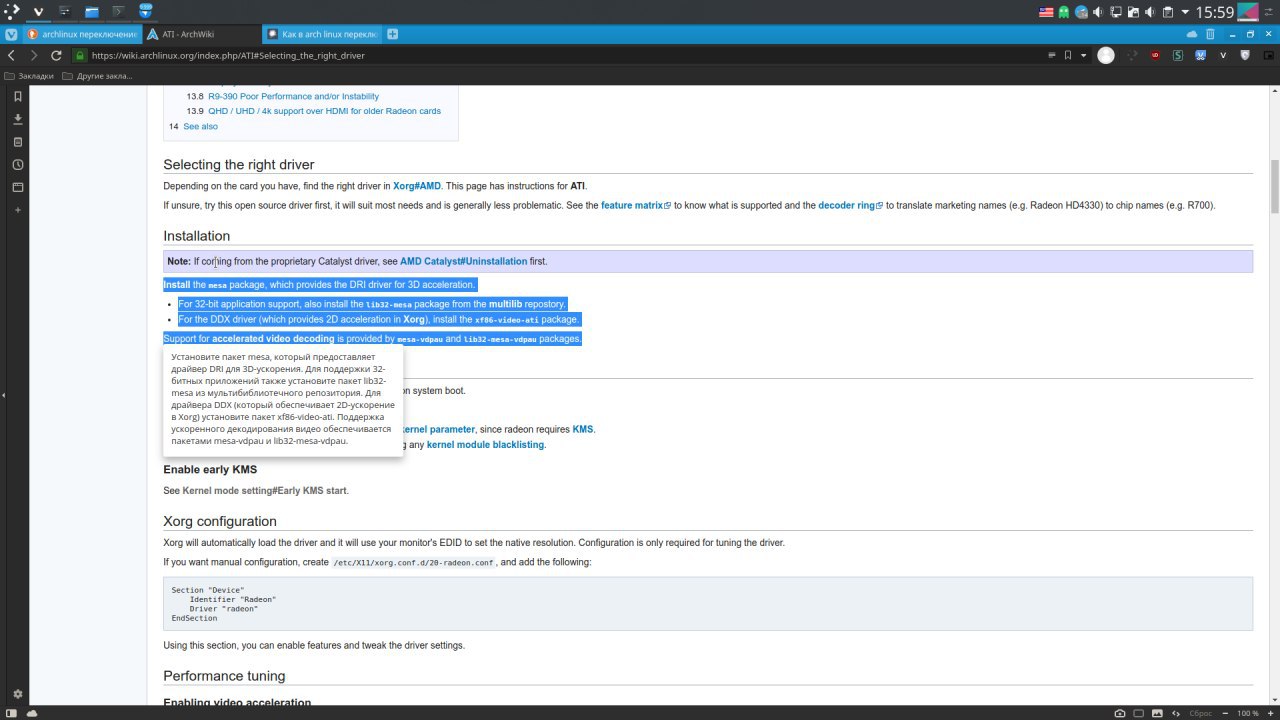Screen dimensions: 1280x720
Task: Click the accelerated video decoding link
Action: tap(273, 339)
